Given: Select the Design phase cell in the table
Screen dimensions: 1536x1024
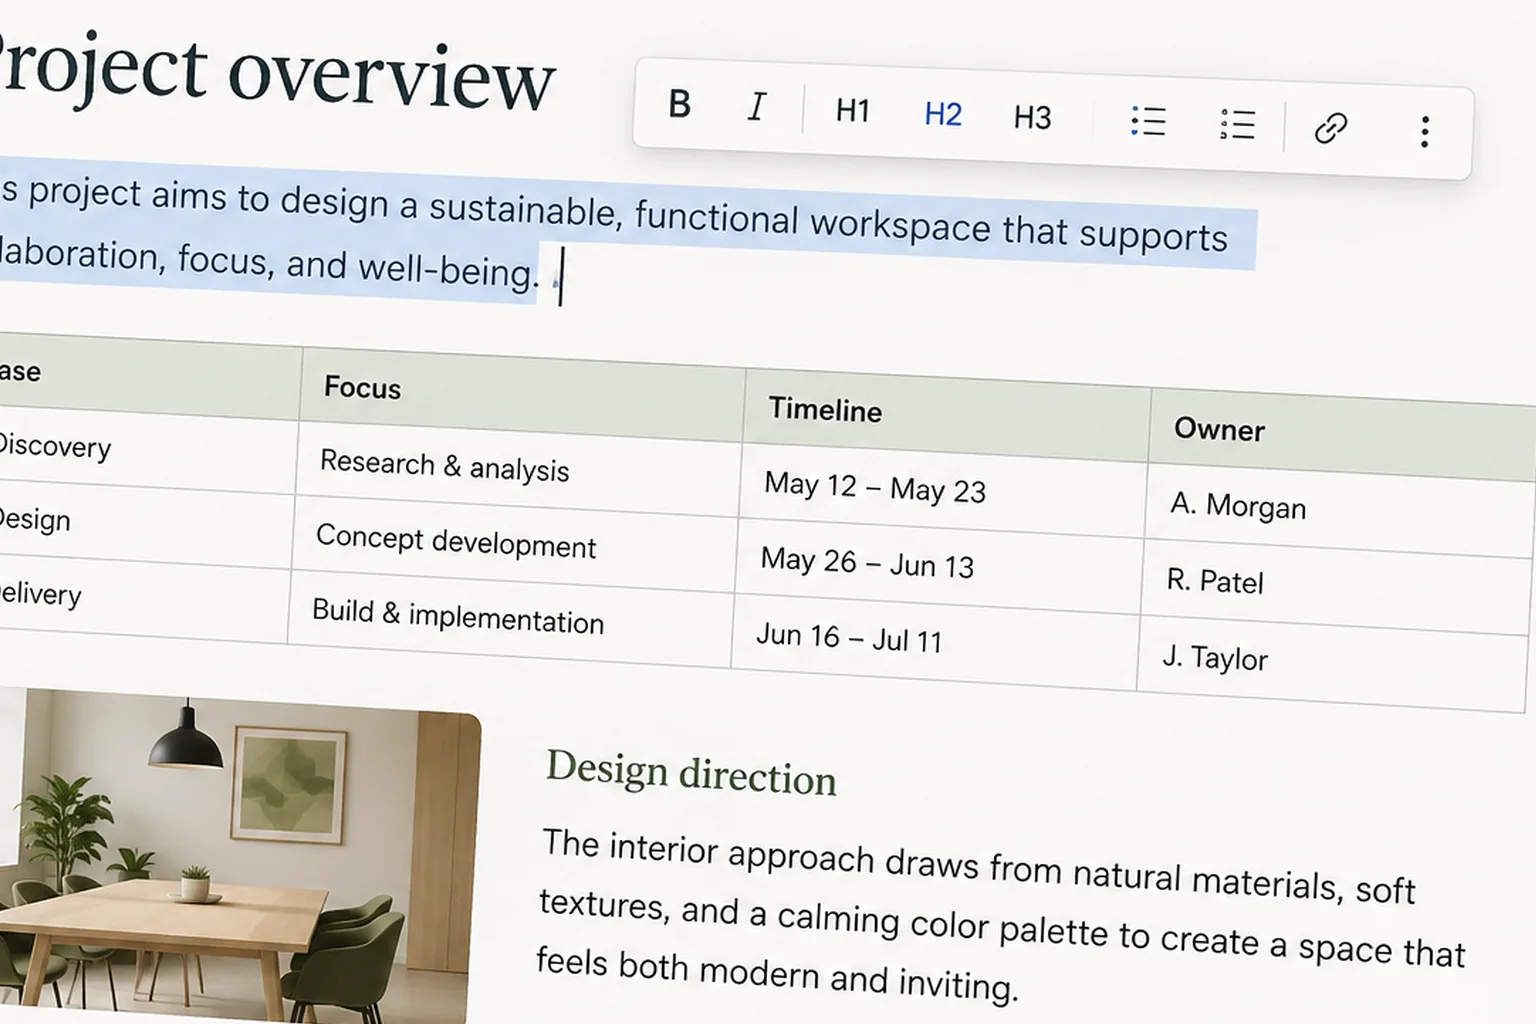Looking at the screenshot, I should pyautogui.click(x=147, y=524).
